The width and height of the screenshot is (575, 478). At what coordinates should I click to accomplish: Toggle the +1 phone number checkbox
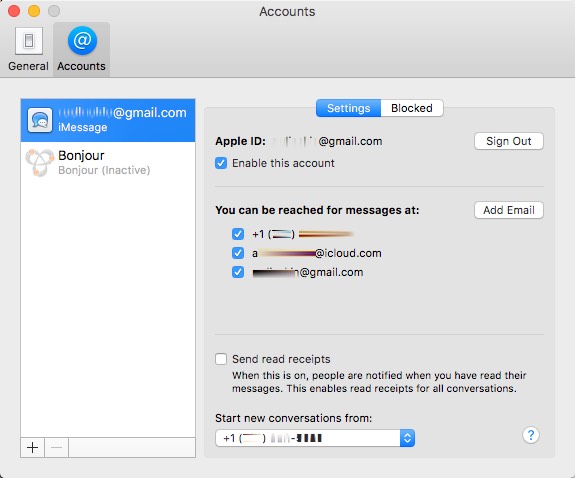pos(238,234)
